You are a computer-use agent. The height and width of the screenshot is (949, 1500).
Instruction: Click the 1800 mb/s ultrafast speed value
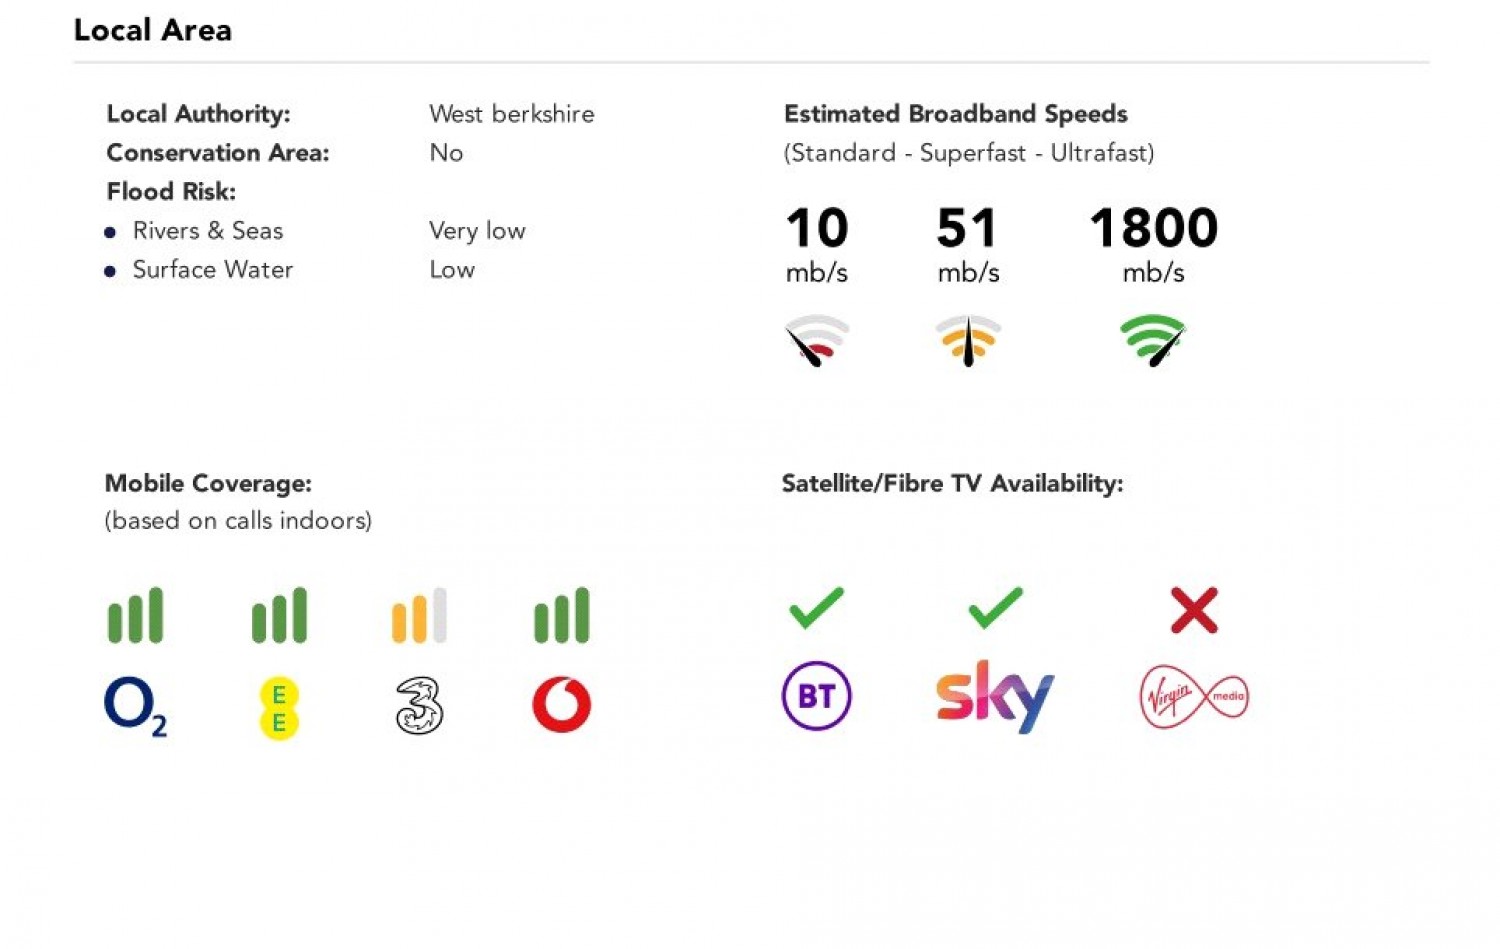(x=1153, y=229)
